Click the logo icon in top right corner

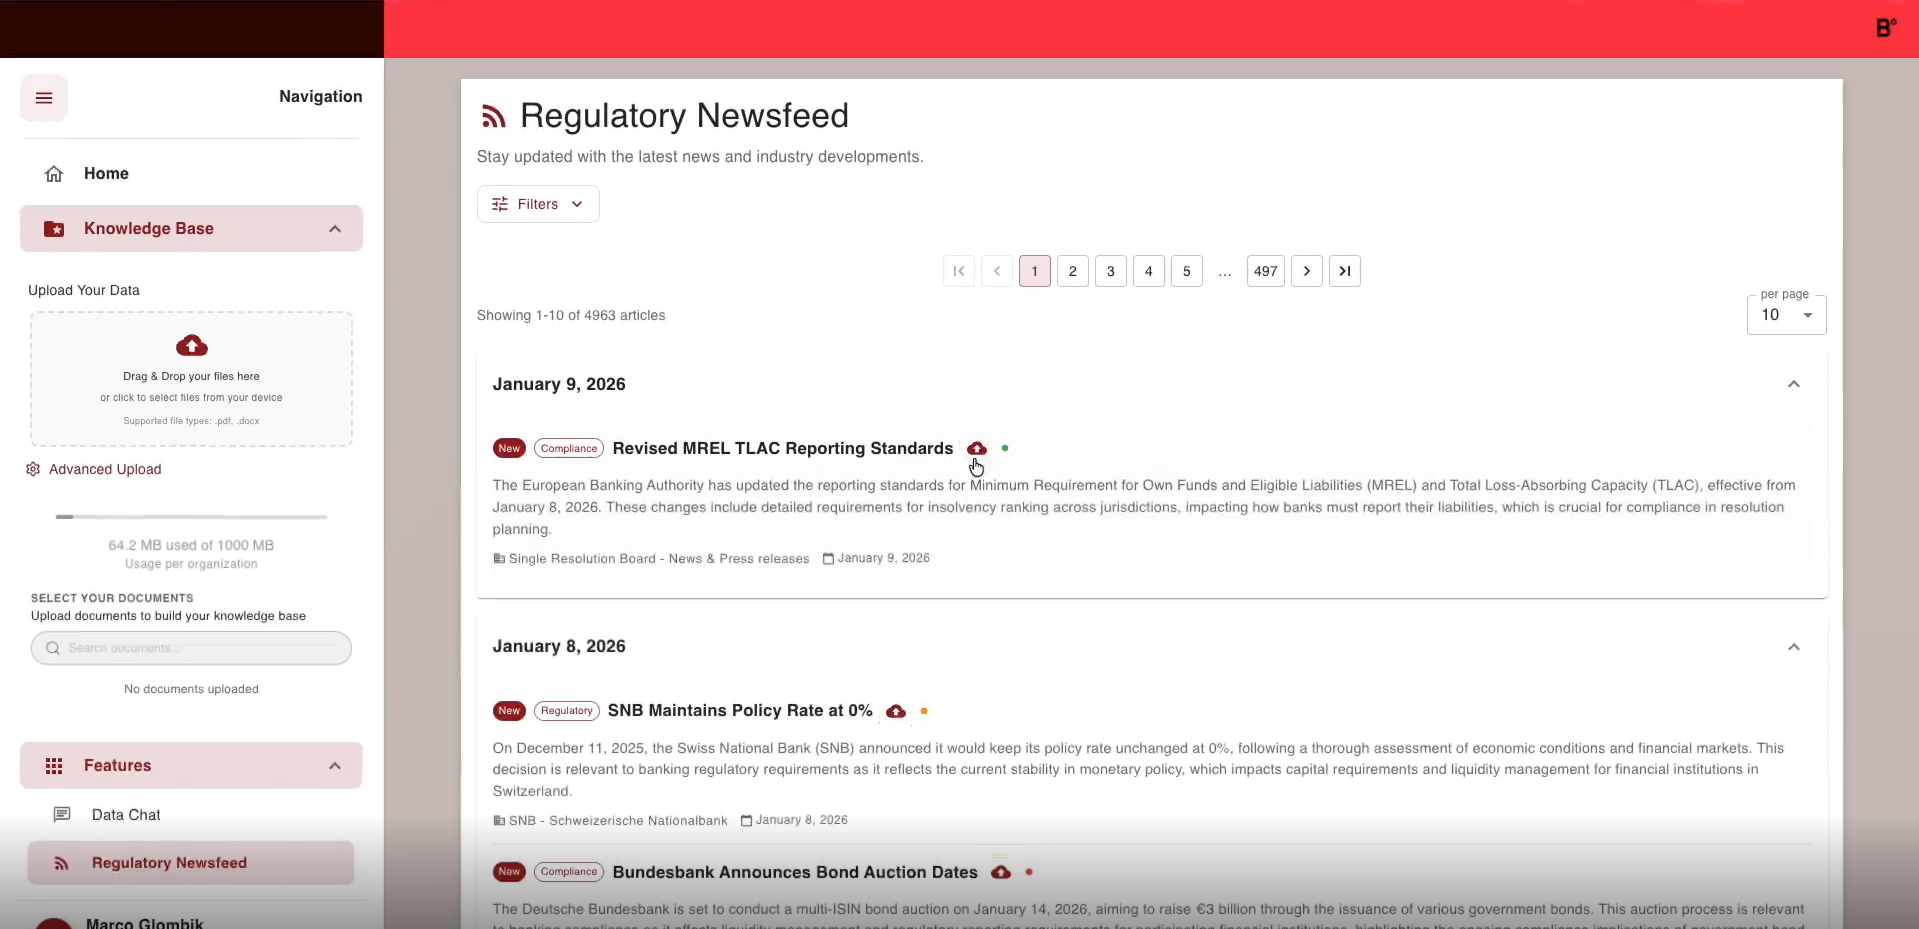pyautogui.click(x=1885, y=28)
